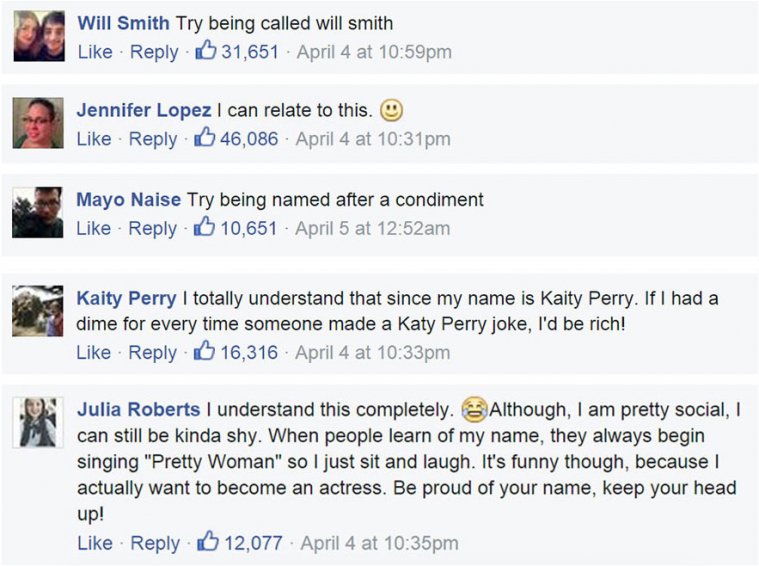Reply to Julia Roberts' comment
This screenshot has height=566, width=759.
pyautogui.click(x=154, y=543)
